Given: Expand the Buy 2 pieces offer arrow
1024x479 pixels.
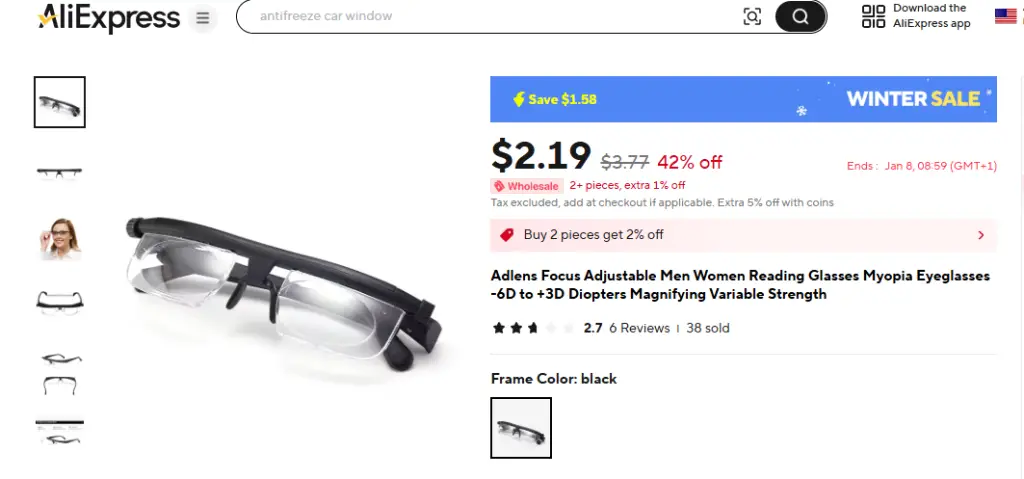Looking at the screenshot, I should click(980, 235).
